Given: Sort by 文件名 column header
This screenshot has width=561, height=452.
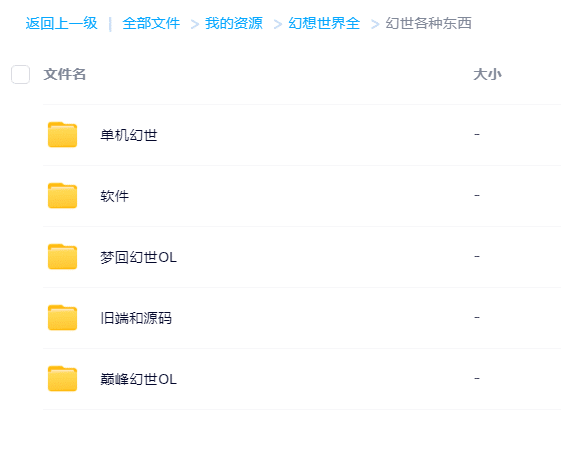Looking at the screenshot, I should pyautogui.click(x=65, y=74).
